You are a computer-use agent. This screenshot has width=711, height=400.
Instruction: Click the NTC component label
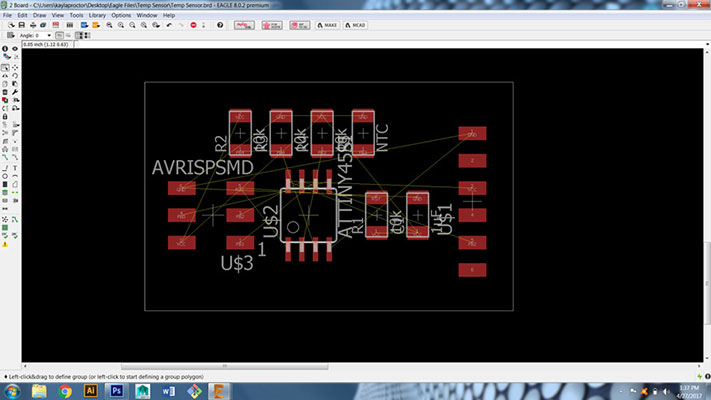pyautogui.click(x=382, y=138)
